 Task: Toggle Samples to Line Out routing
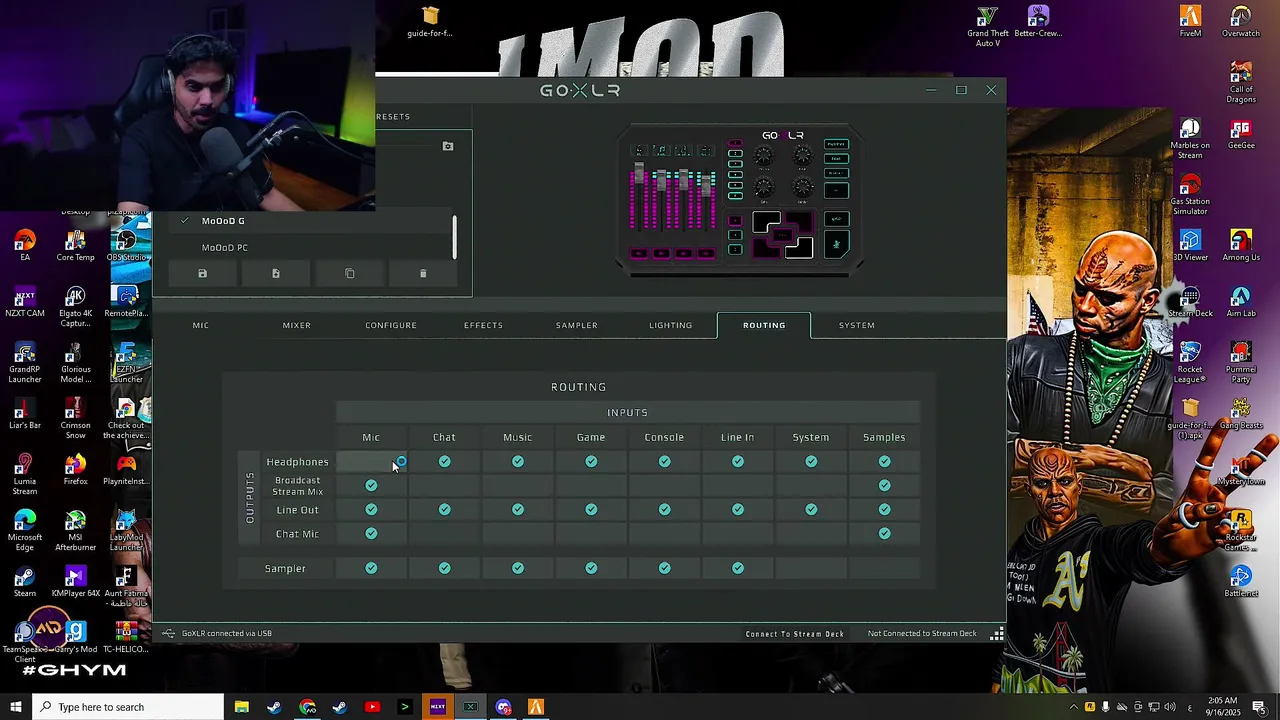[x=884, y=510]
